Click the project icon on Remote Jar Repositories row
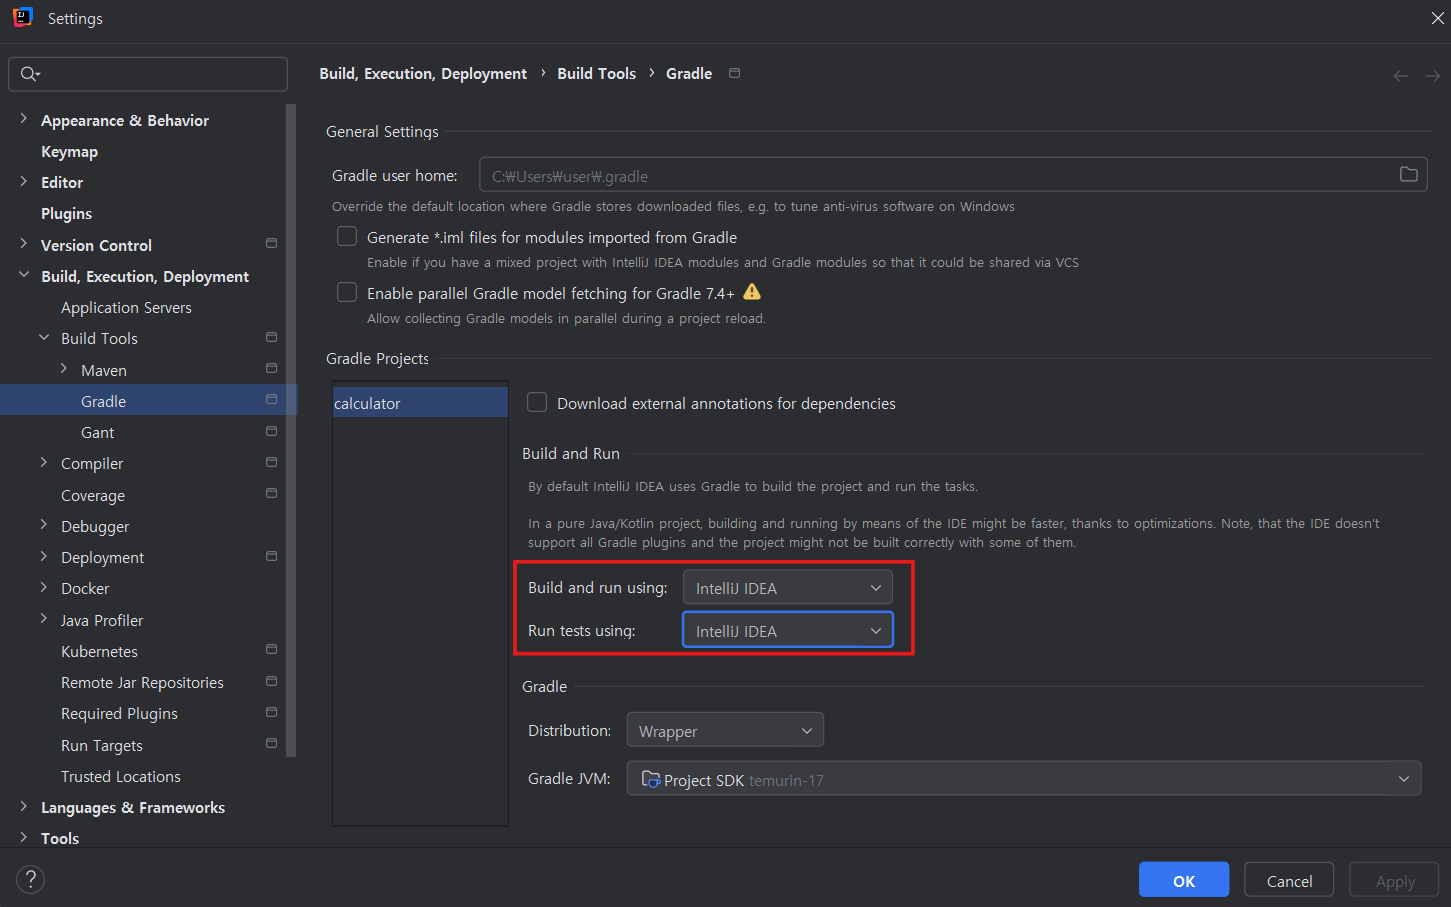 271,681
